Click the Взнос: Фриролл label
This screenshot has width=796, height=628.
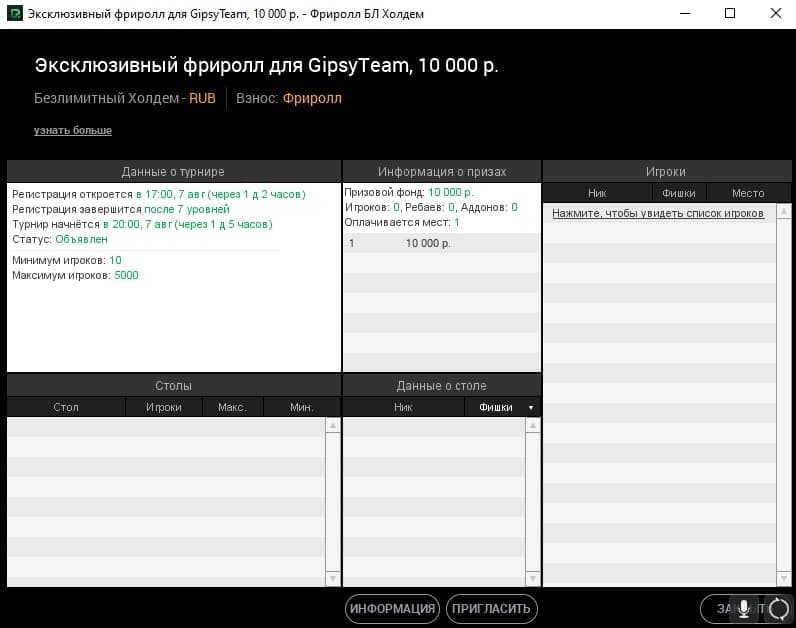tap(289, 98)
